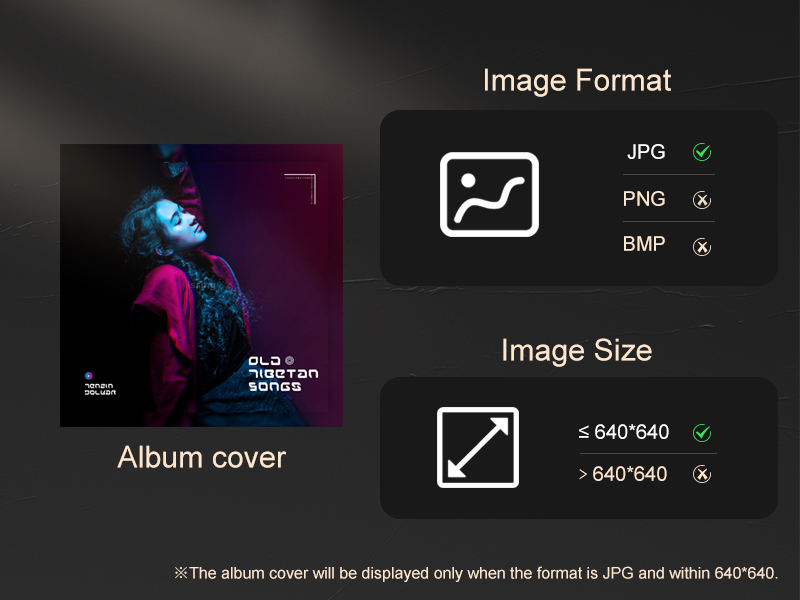Image resolution: width=800 pixels, height=600 pixels.
Task: Select the JPG format label
Action: 646,152
